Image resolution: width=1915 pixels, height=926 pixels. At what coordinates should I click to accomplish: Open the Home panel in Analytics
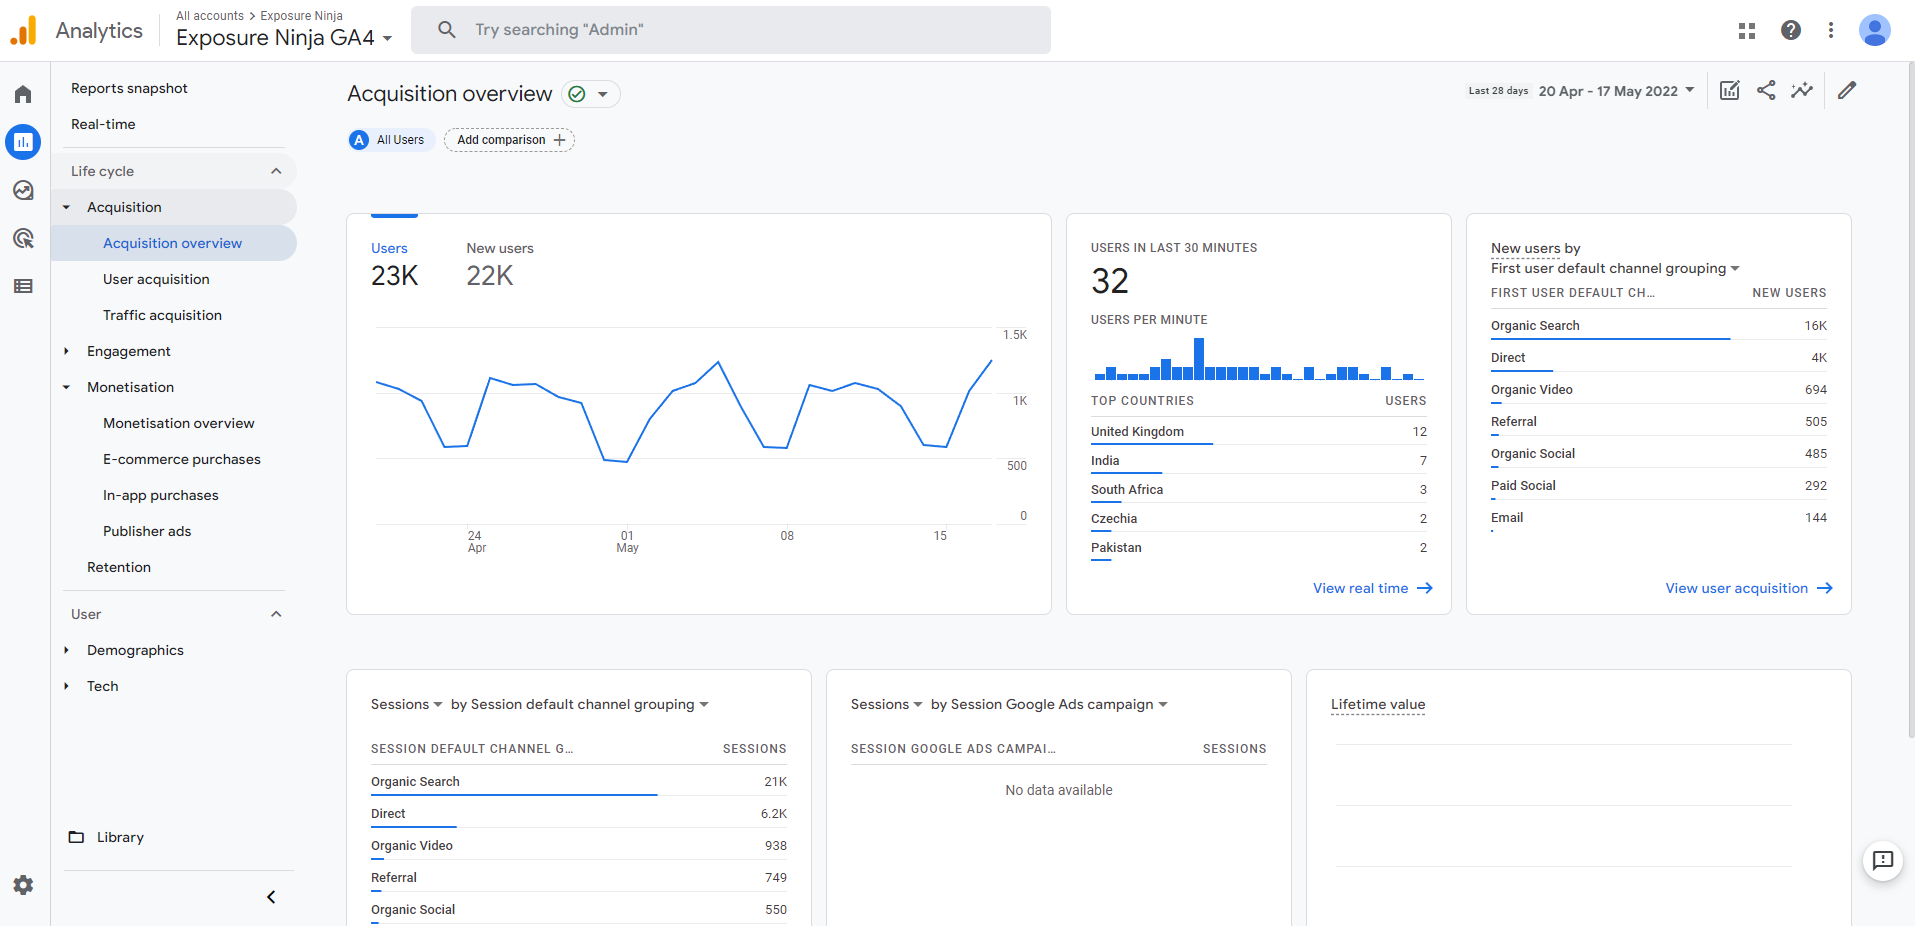[x=22, y=93]
